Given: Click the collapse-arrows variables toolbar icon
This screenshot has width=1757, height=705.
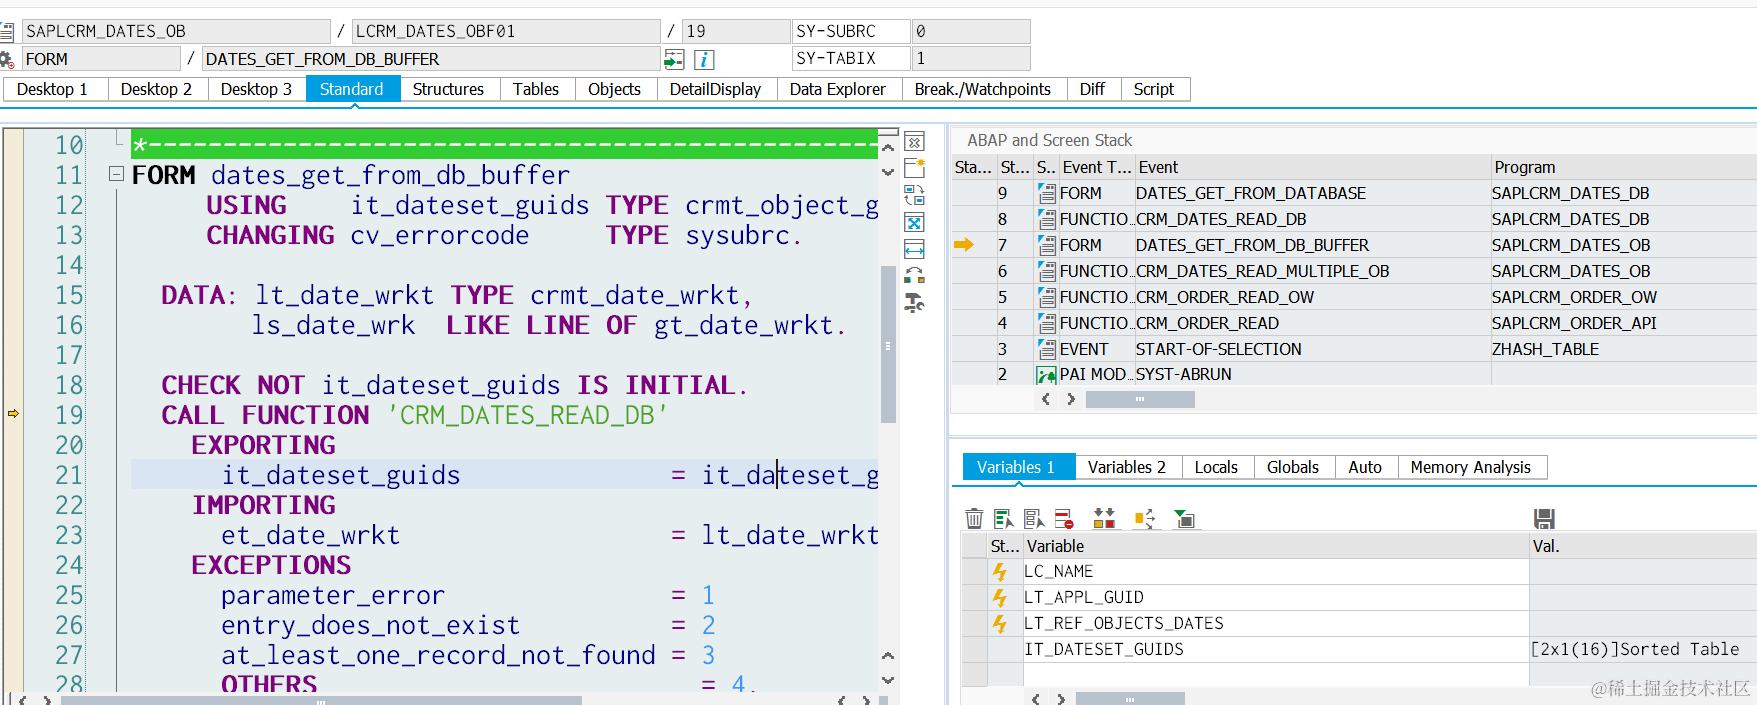Looking at the screenshot, I should (x=1104, y=518).
